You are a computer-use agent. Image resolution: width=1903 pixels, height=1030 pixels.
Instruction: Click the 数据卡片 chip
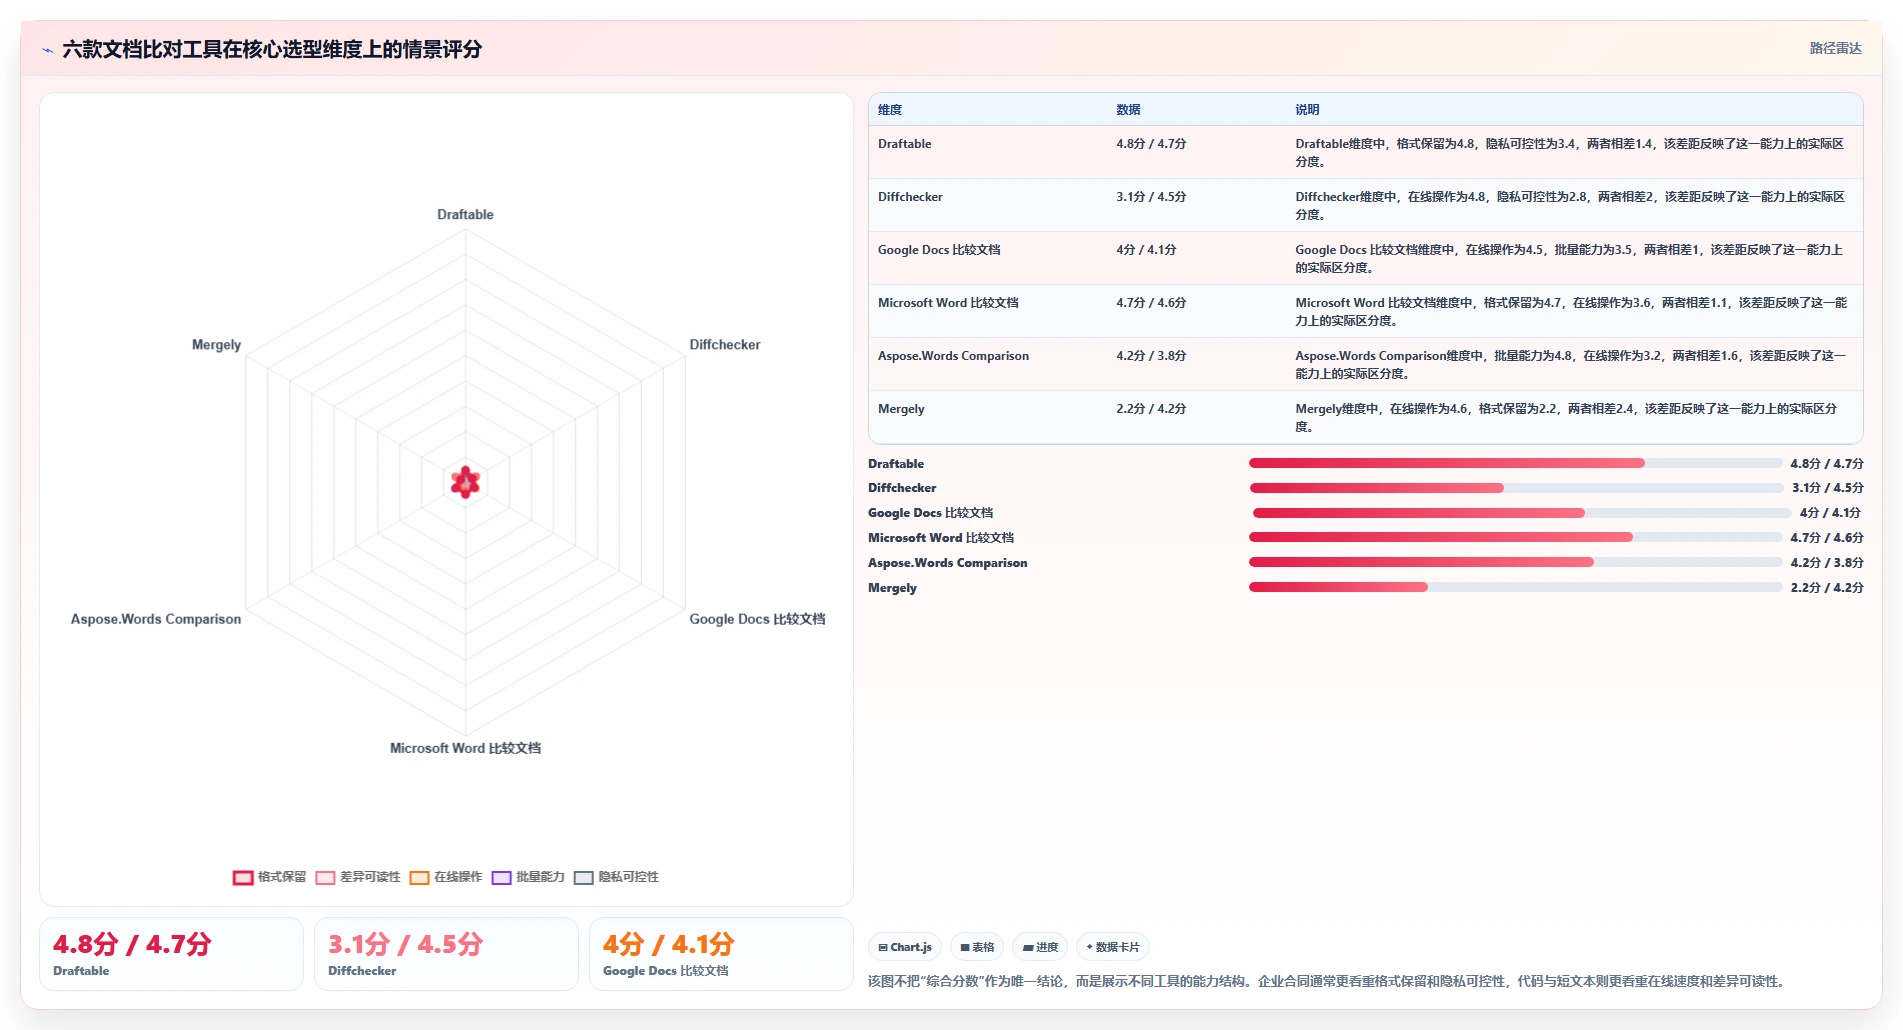point(1113,947)
